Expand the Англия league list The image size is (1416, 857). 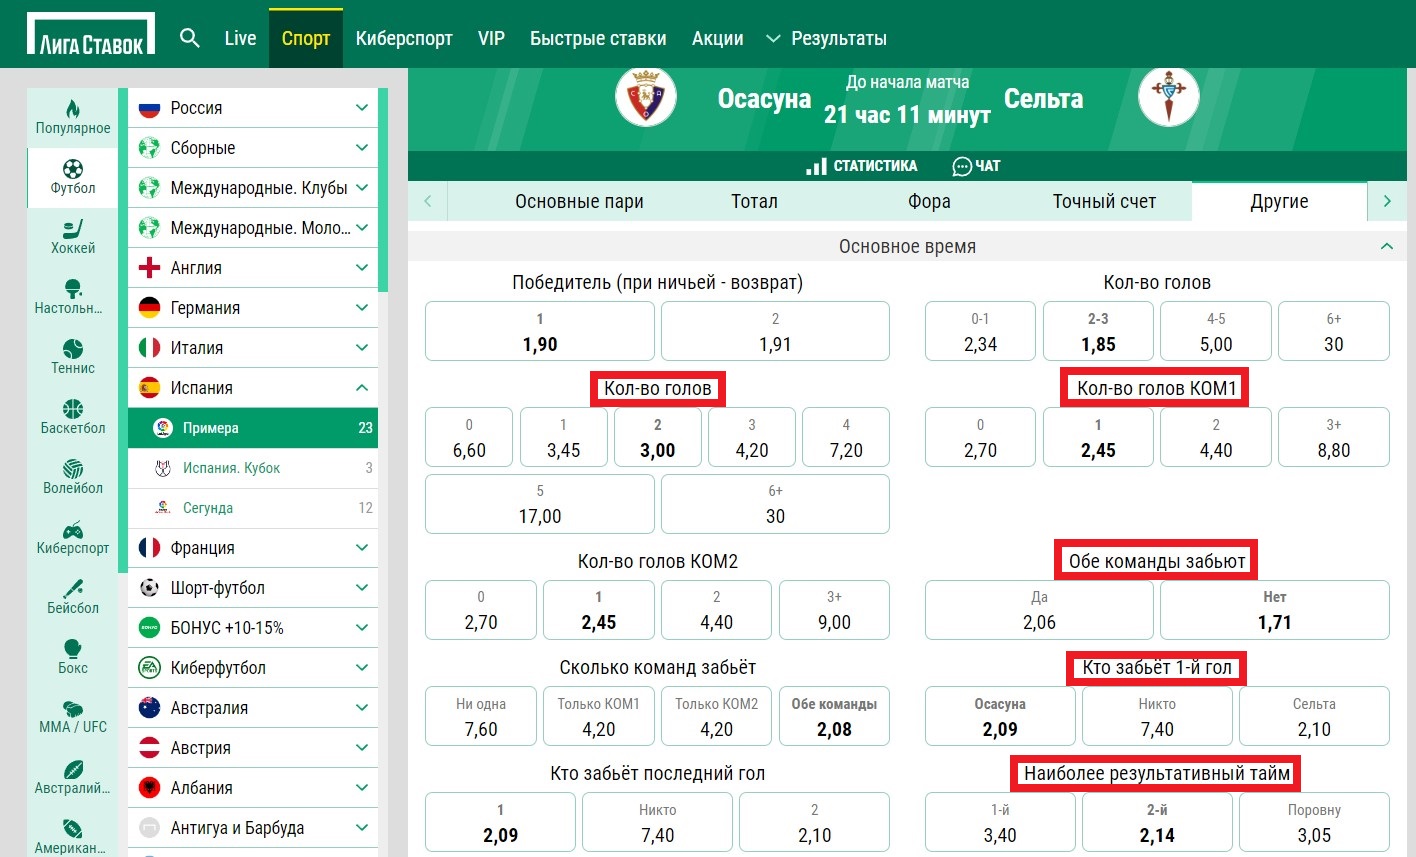[x=361, y=268]
